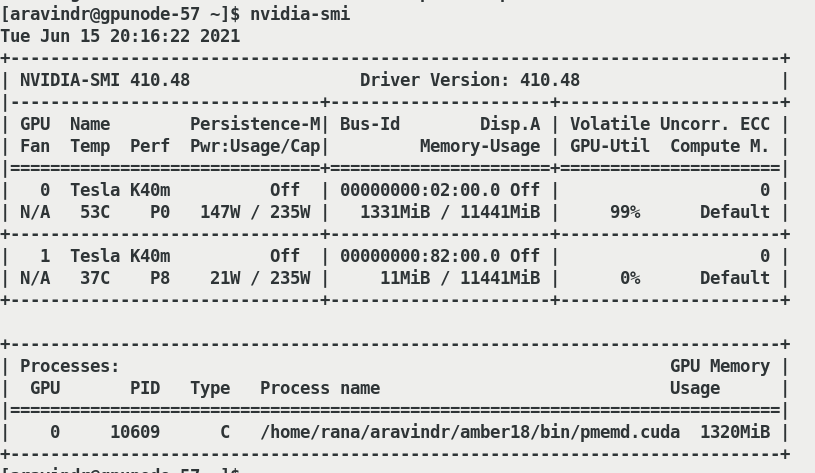Click the bus ID 00000000:82:00.0
Viewport: 815px width, 473px height.
(420, 256)
